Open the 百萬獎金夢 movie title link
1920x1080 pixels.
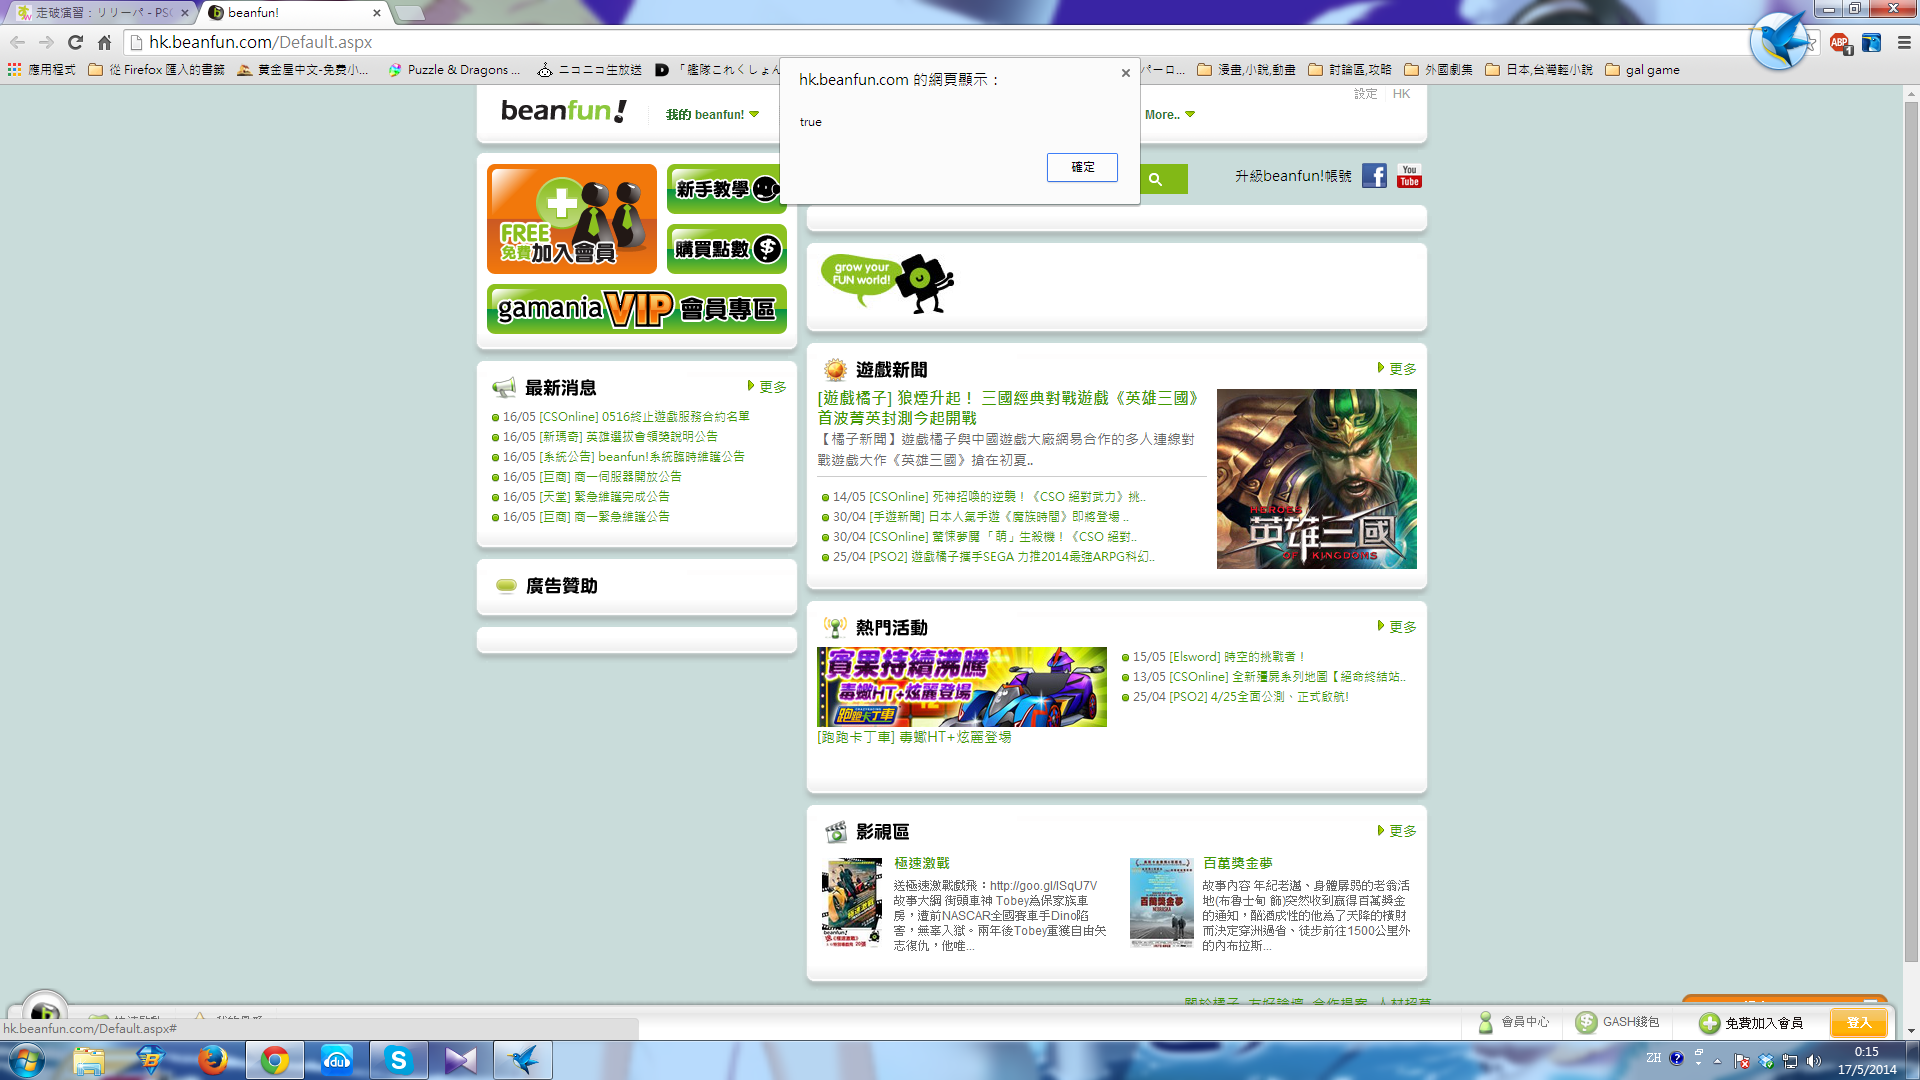click(x=1237, y=863)
